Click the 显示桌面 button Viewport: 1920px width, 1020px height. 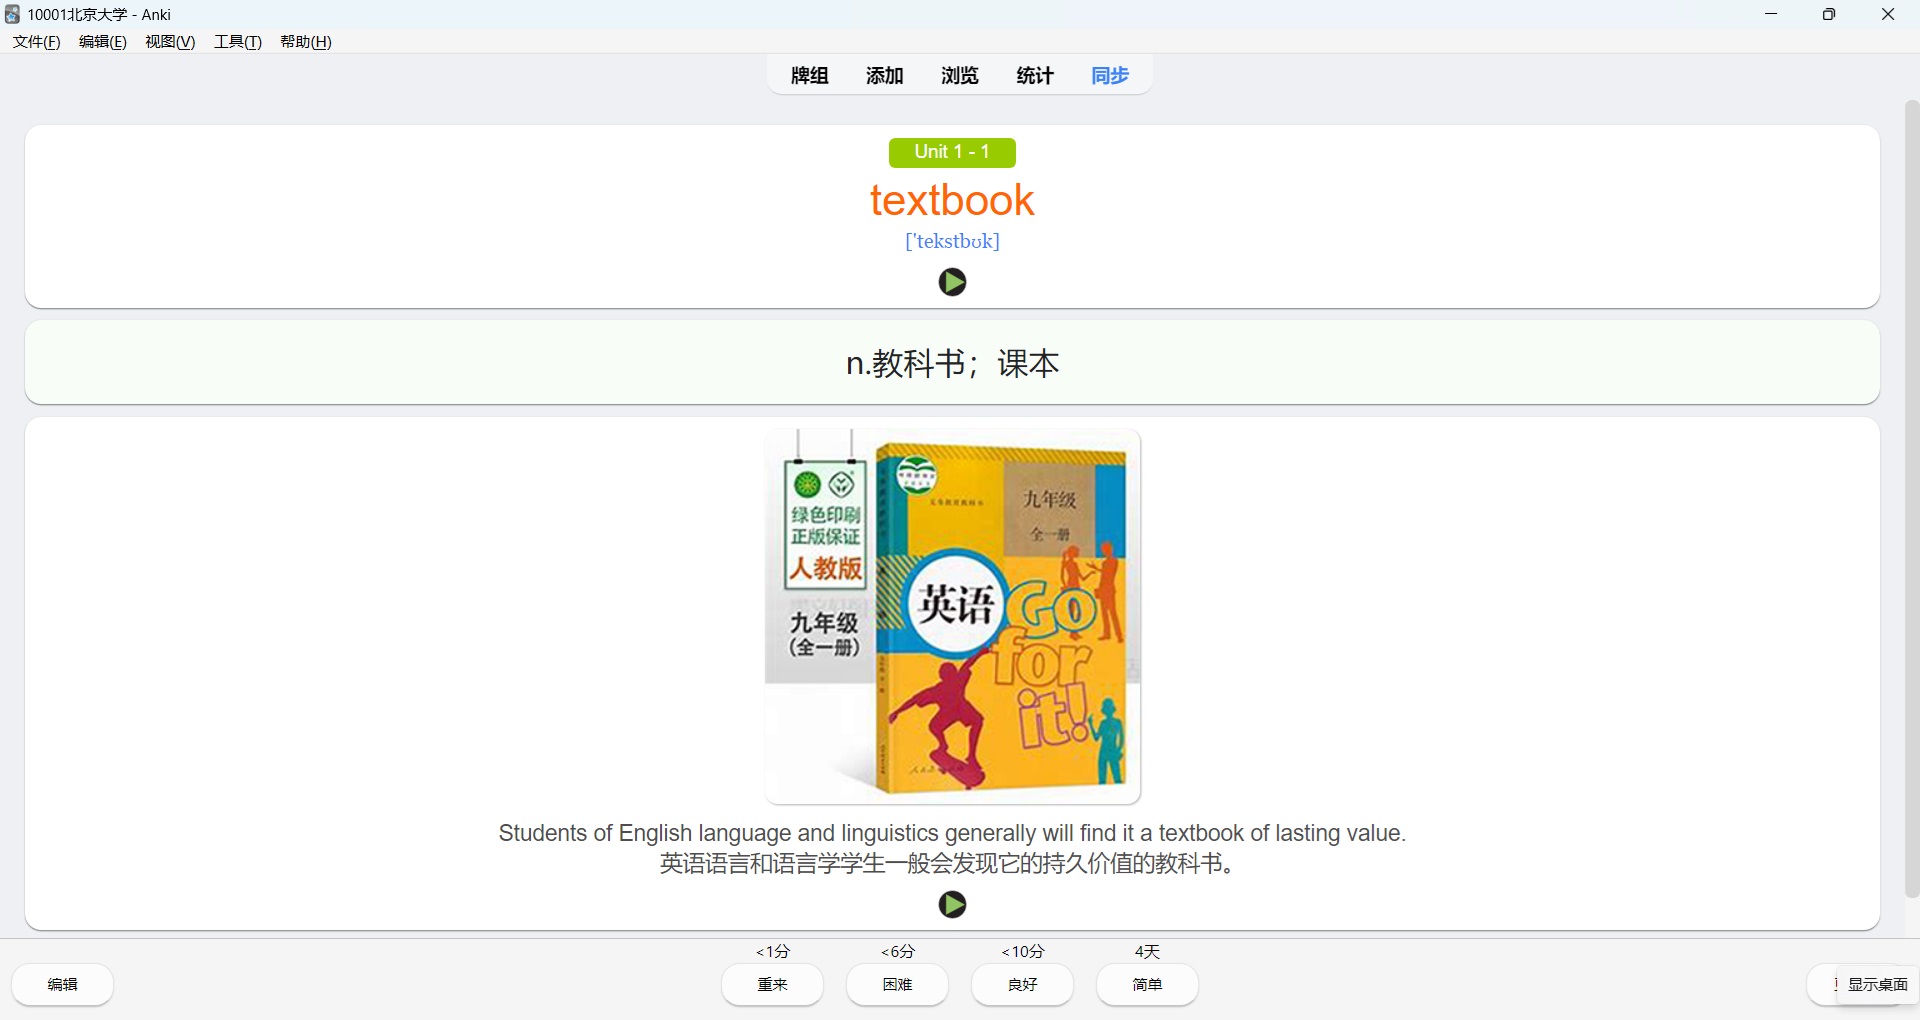point(1877,985)
